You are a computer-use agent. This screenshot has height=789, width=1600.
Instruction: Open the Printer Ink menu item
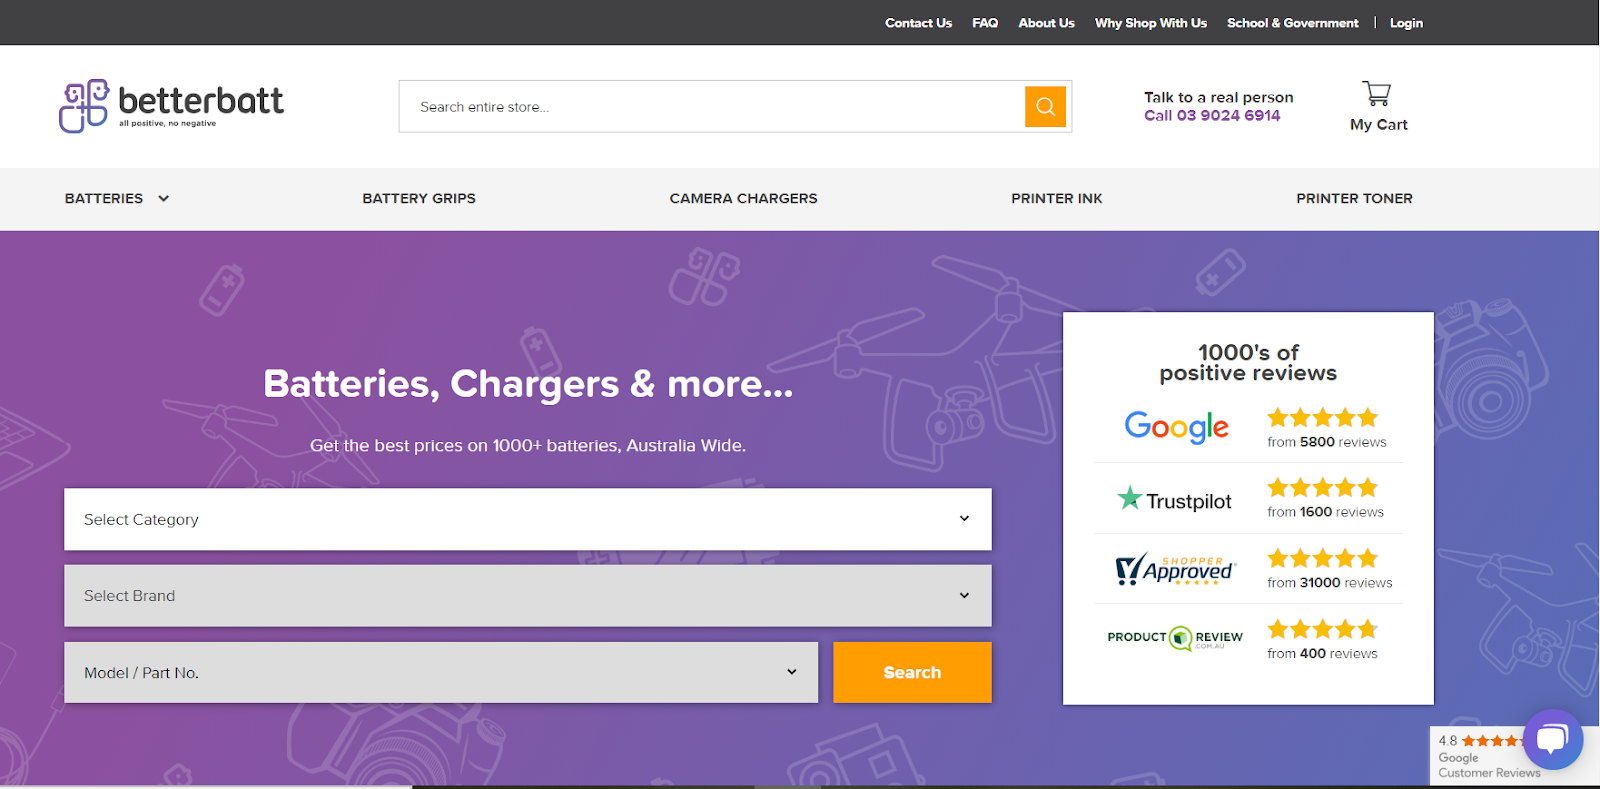[x=1056, y=198]
